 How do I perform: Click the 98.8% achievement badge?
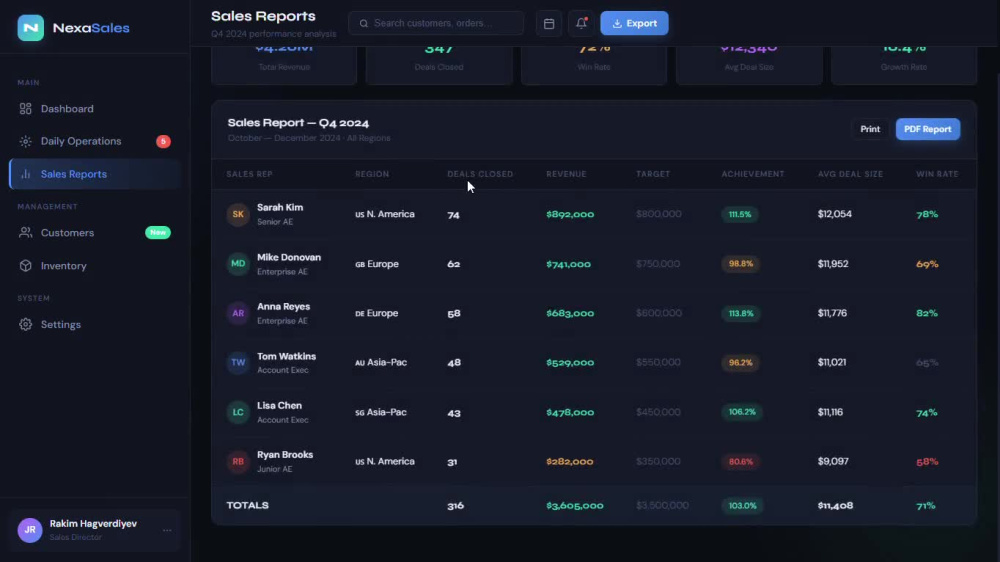click(x=740, y=263)
